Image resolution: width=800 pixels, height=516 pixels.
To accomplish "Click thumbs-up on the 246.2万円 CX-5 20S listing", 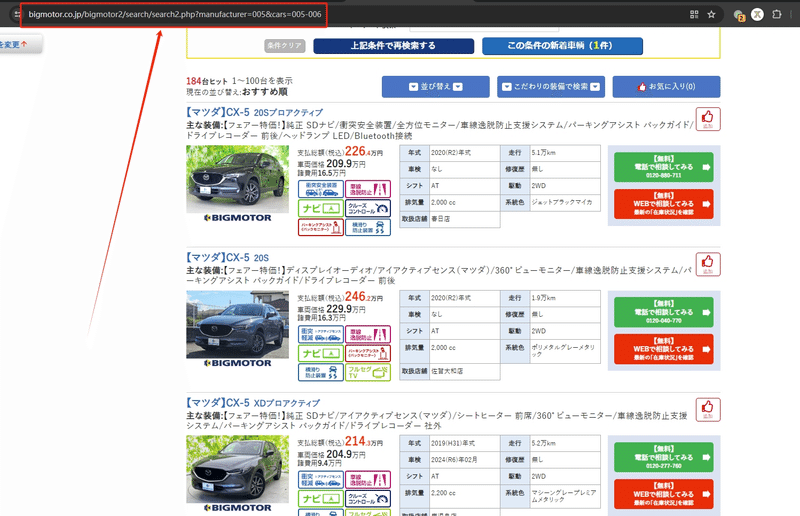I will click(708, 264).
